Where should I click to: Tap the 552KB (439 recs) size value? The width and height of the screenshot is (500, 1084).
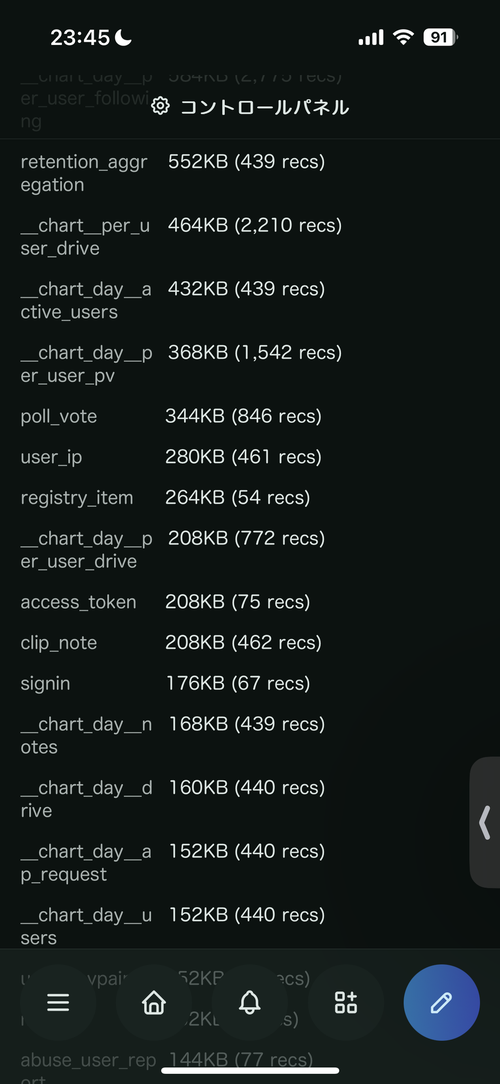(x=246, y=162)
